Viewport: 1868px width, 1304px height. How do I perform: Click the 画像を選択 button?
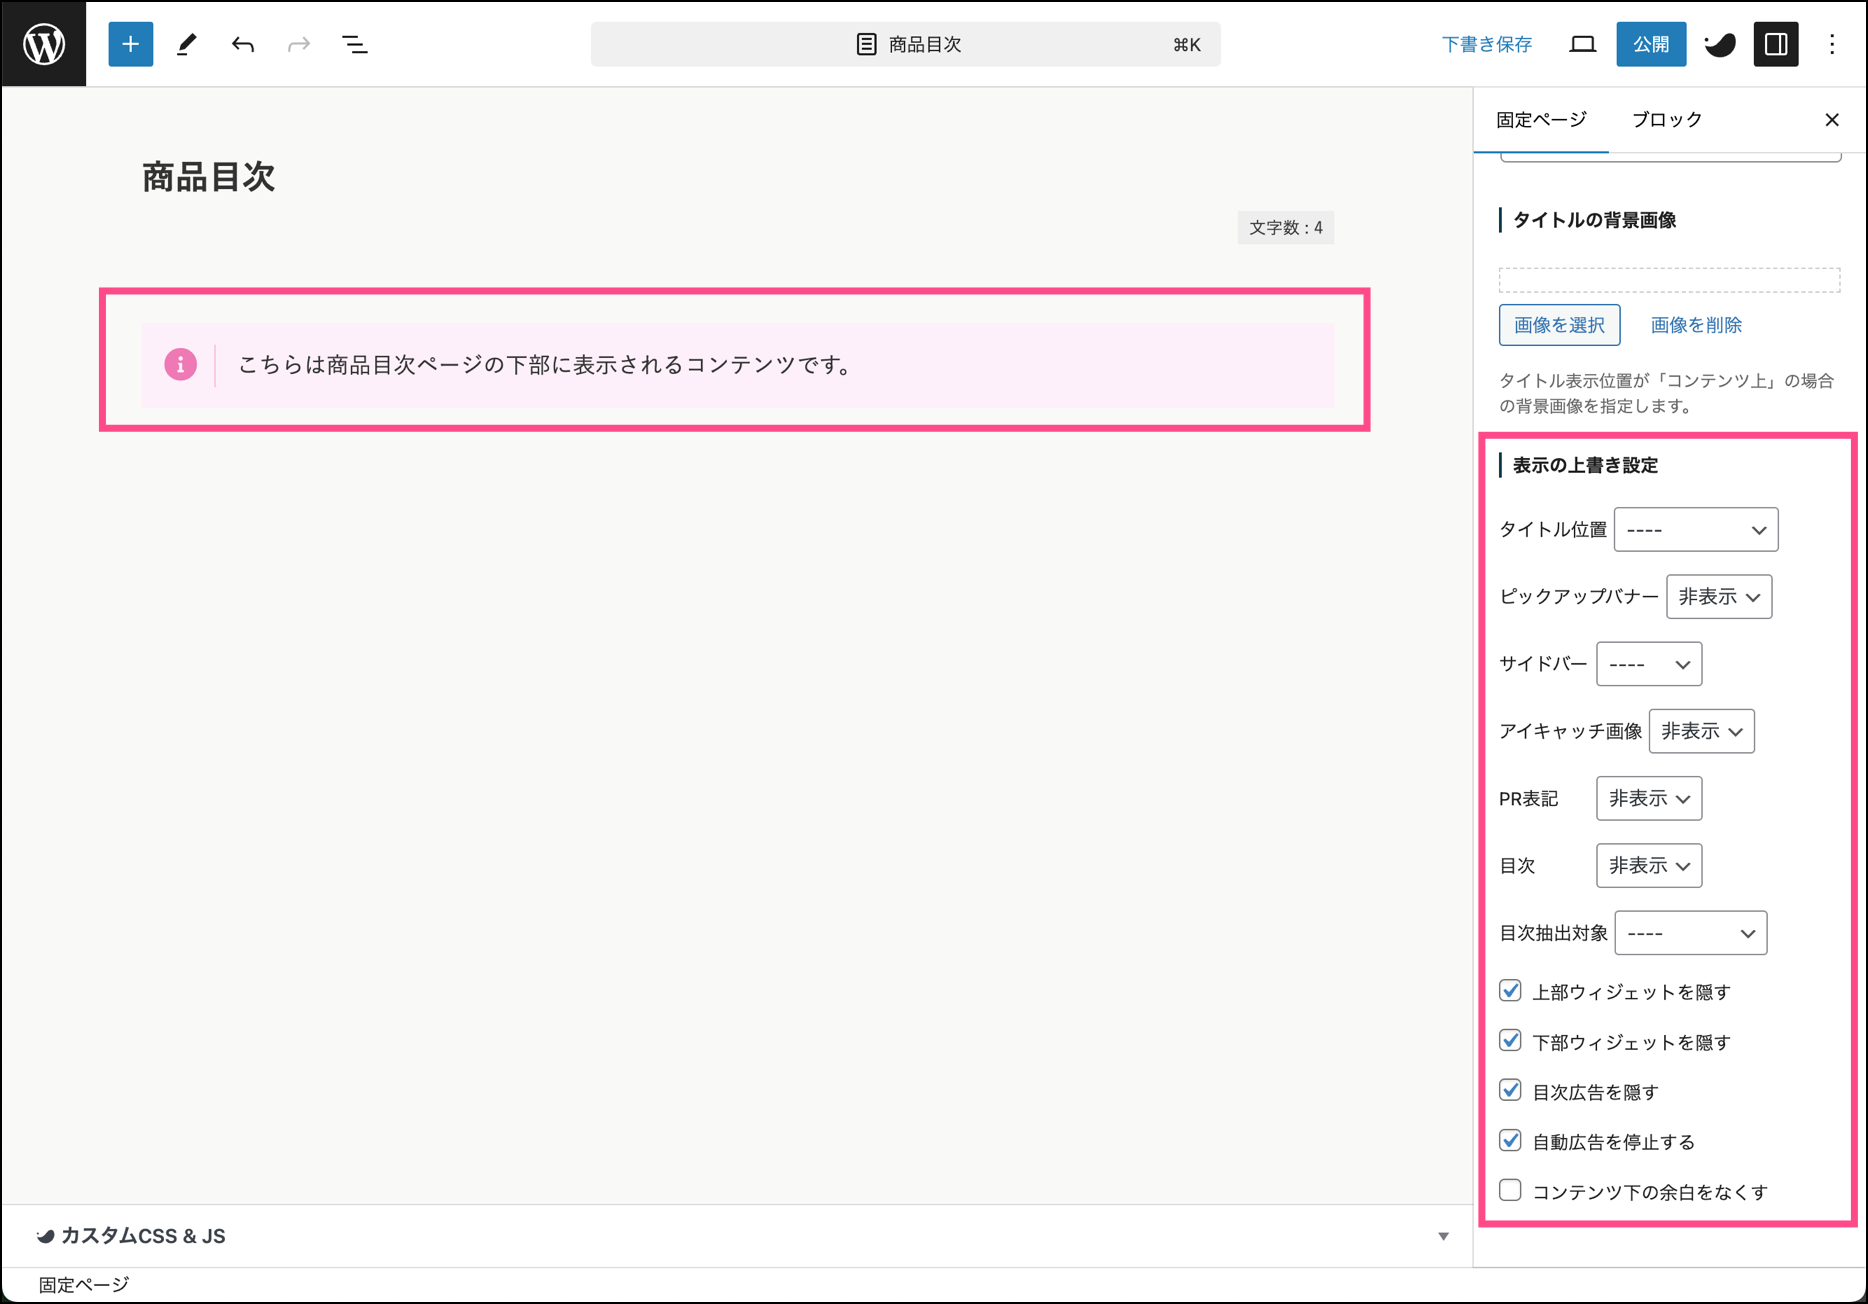(x=1559, y=325)
